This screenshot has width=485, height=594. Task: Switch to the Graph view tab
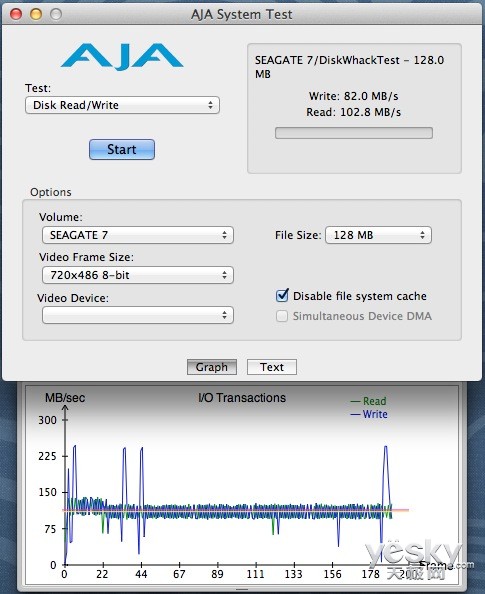[x=212, y=367]
